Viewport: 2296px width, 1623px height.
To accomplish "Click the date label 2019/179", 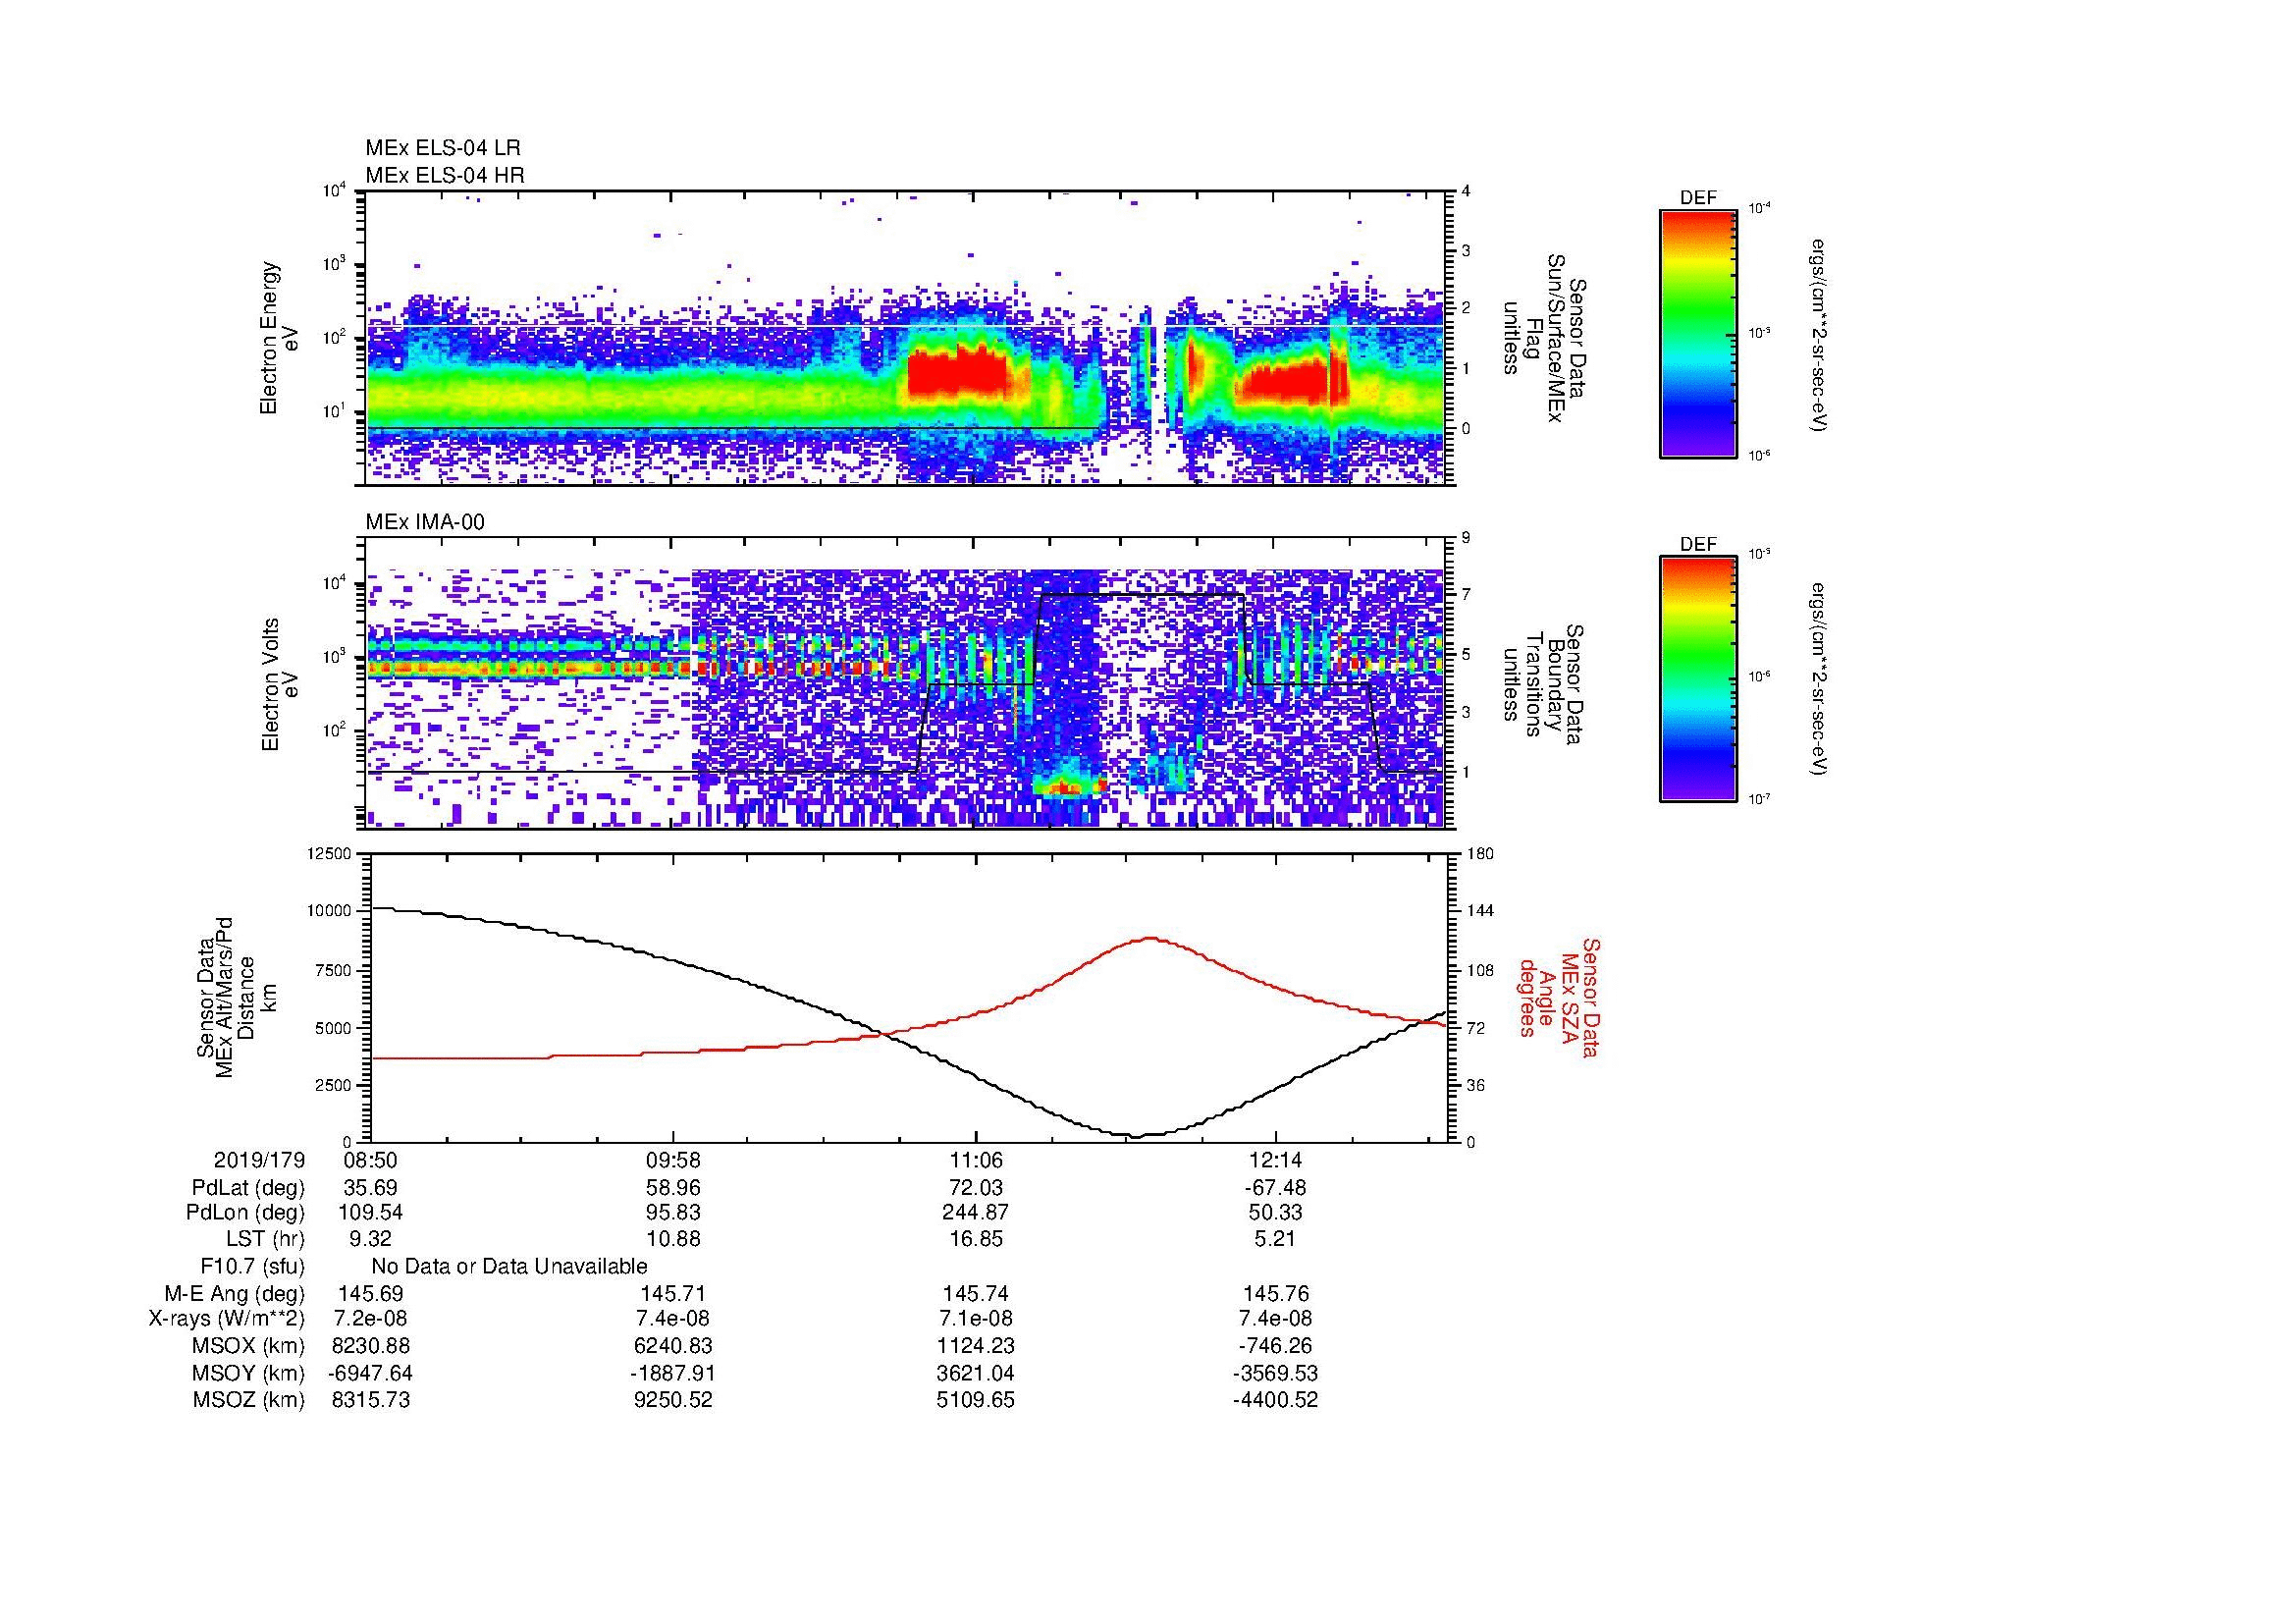I will pyautogui.click(x=259, y=1161).
